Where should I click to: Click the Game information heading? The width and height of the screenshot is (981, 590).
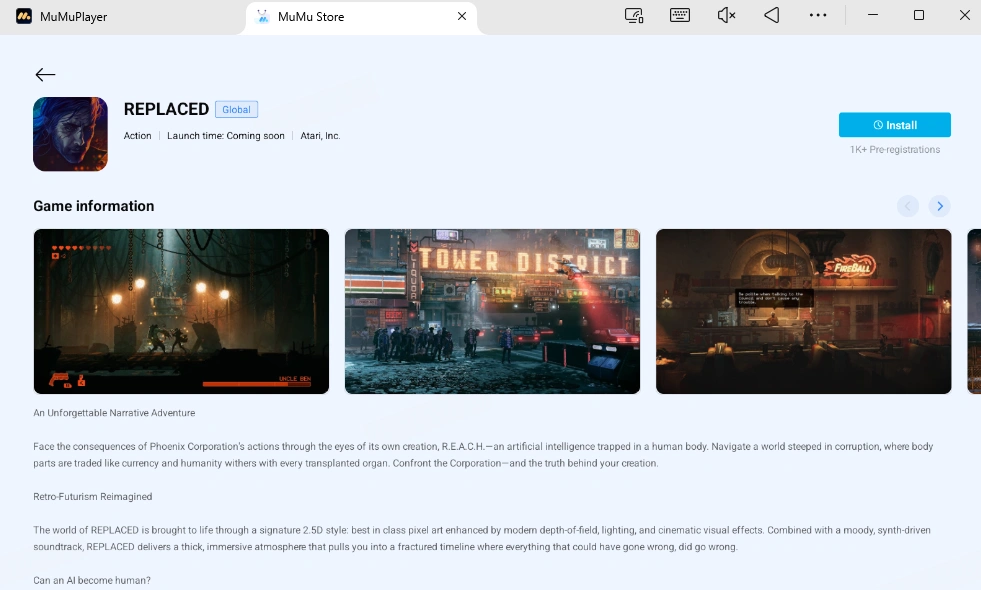coord(94,206)
